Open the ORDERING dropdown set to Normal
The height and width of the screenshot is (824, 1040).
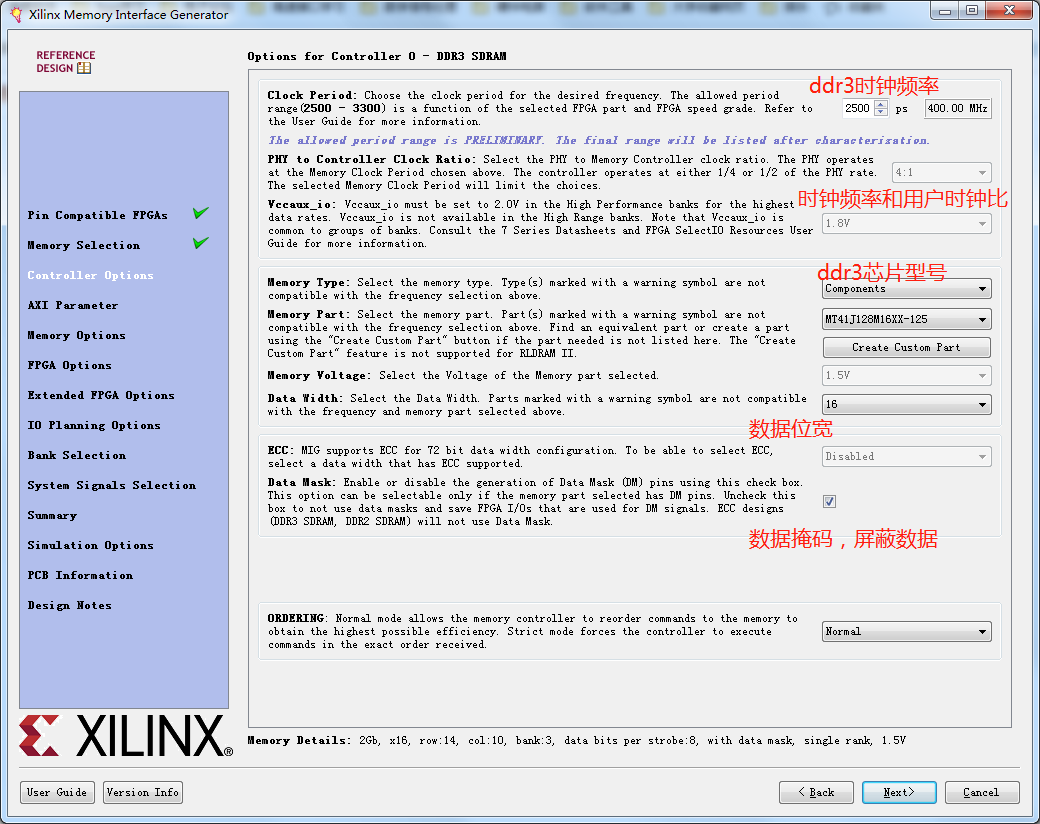tap(905, 631)
